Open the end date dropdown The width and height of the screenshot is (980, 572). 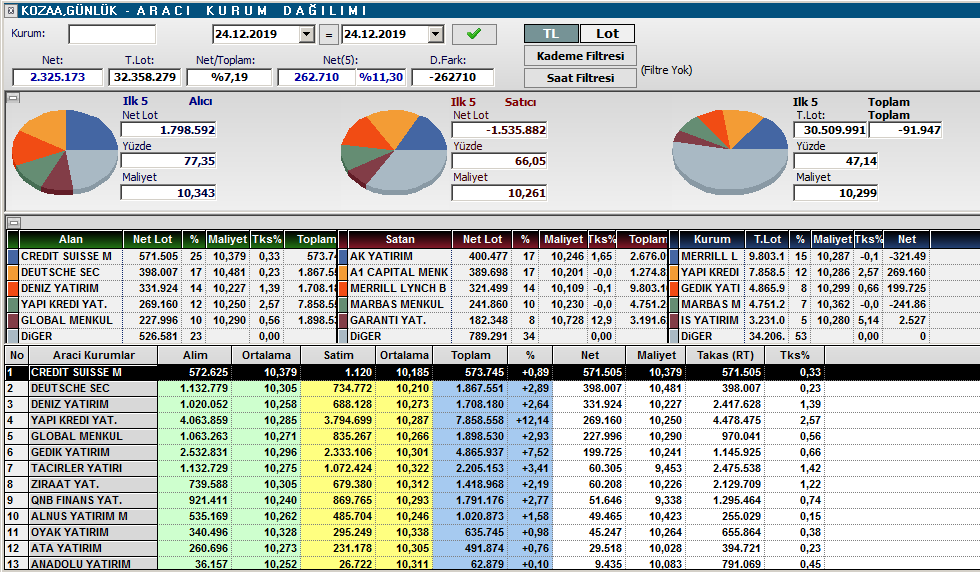coord(436,34)
